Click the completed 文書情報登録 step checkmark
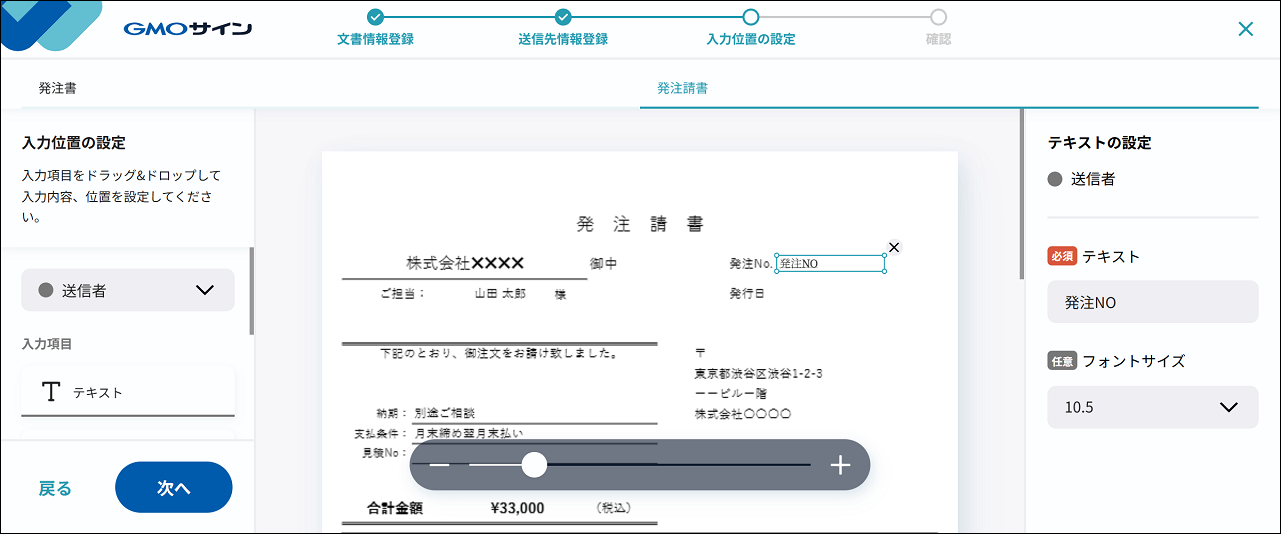Viewport: 1281px width, 534px height. pos(375,17)
